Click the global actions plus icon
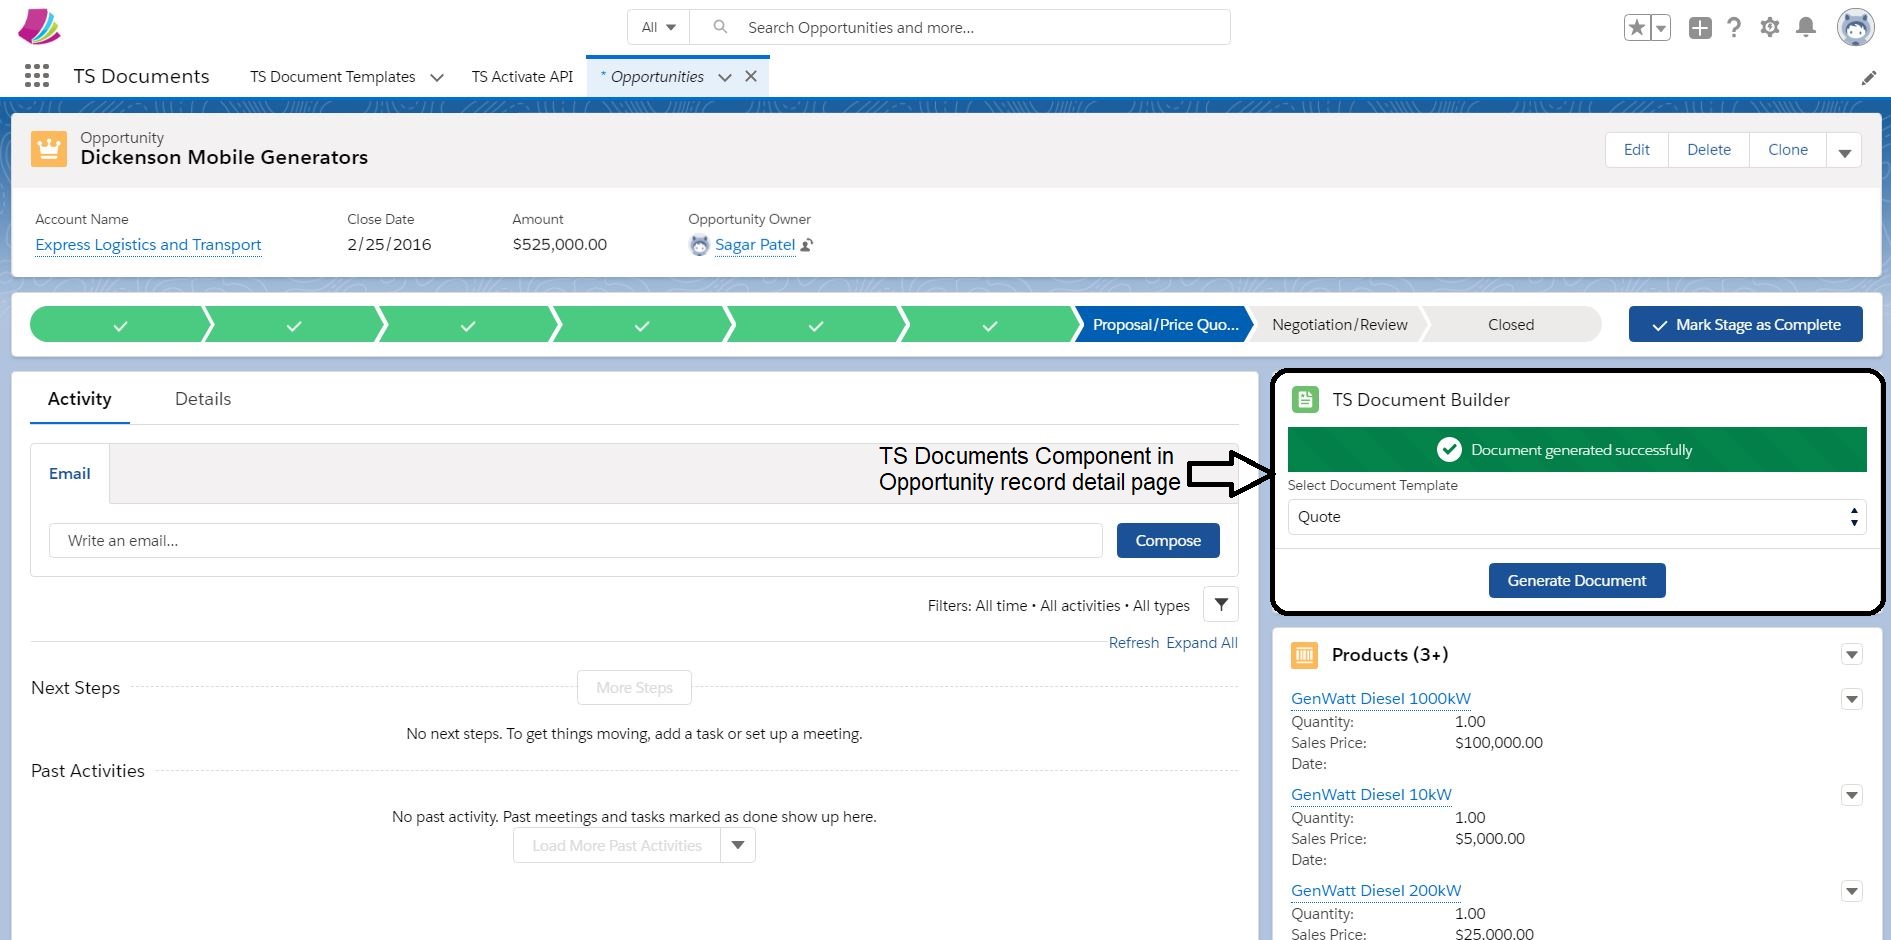Image resolution: width=1891 pixels, height=940 pixels. tap(1700, 27)
